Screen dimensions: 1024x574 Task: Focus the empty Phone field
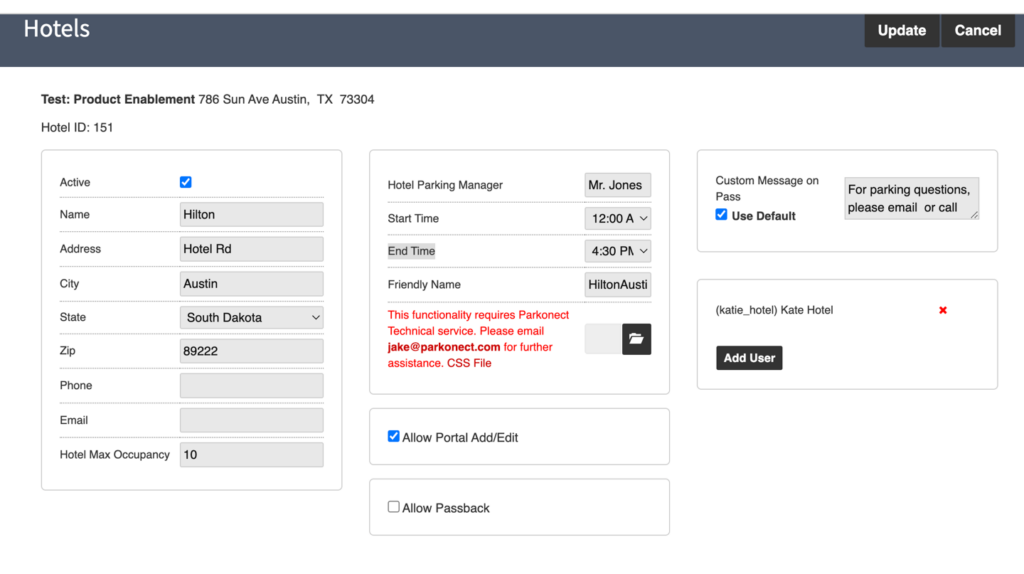tap(252, 386)
